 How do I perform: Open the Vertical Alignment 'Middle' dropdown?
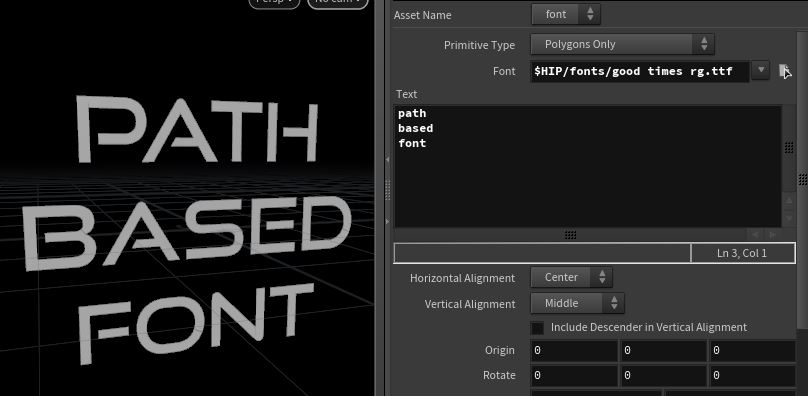pos(577,303)
